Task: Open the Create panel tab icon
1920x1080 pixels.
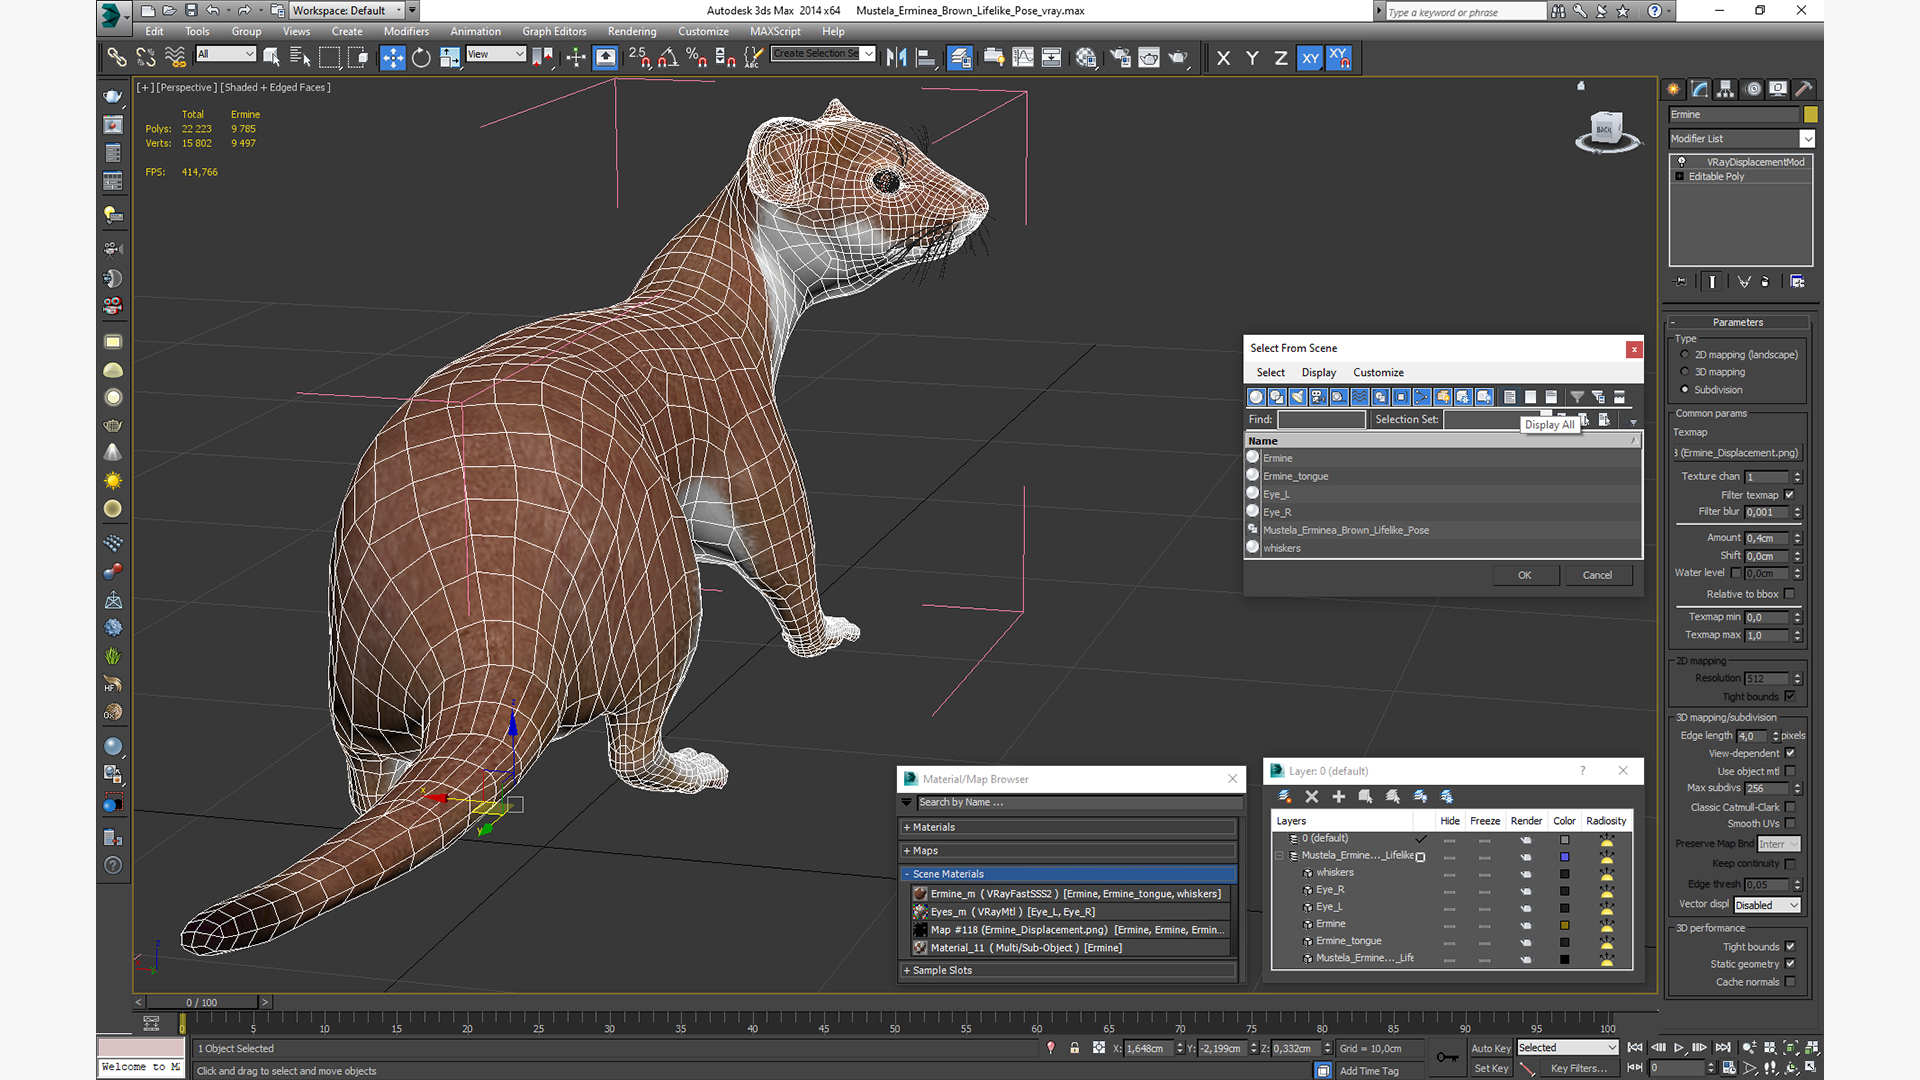Action: [x=1673, y=89]
